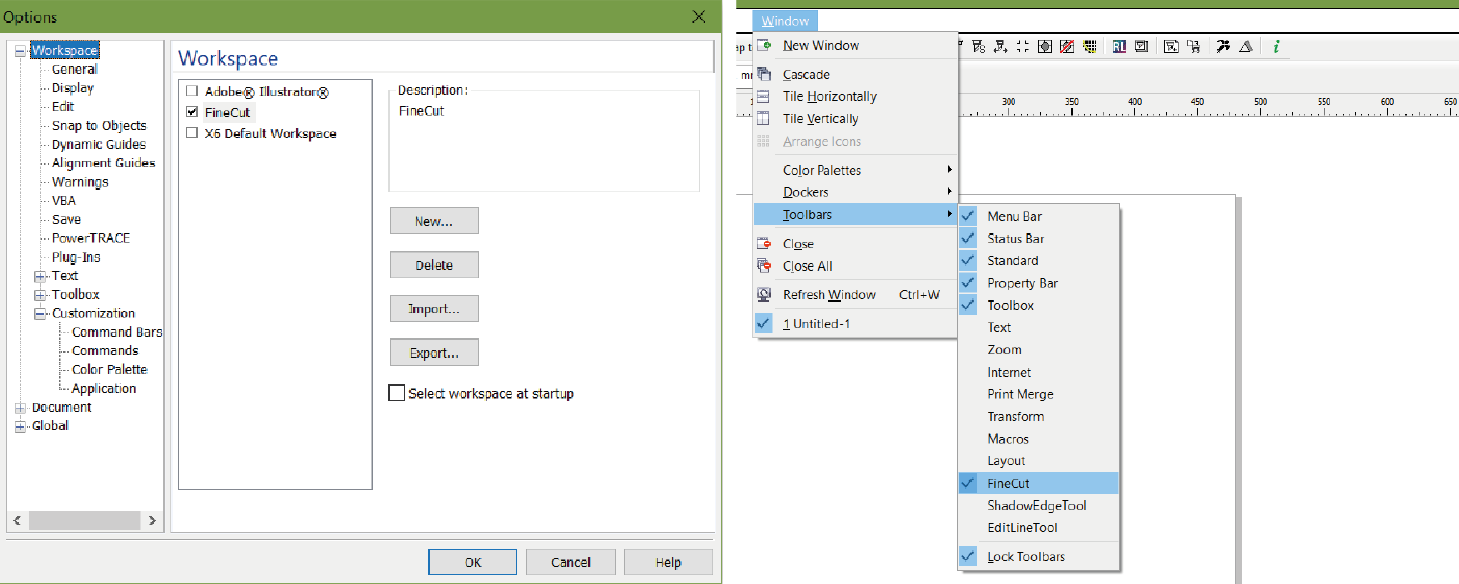Toggle Select workspace at startup checkbox
1459x584 pixels.
(397, 393)
